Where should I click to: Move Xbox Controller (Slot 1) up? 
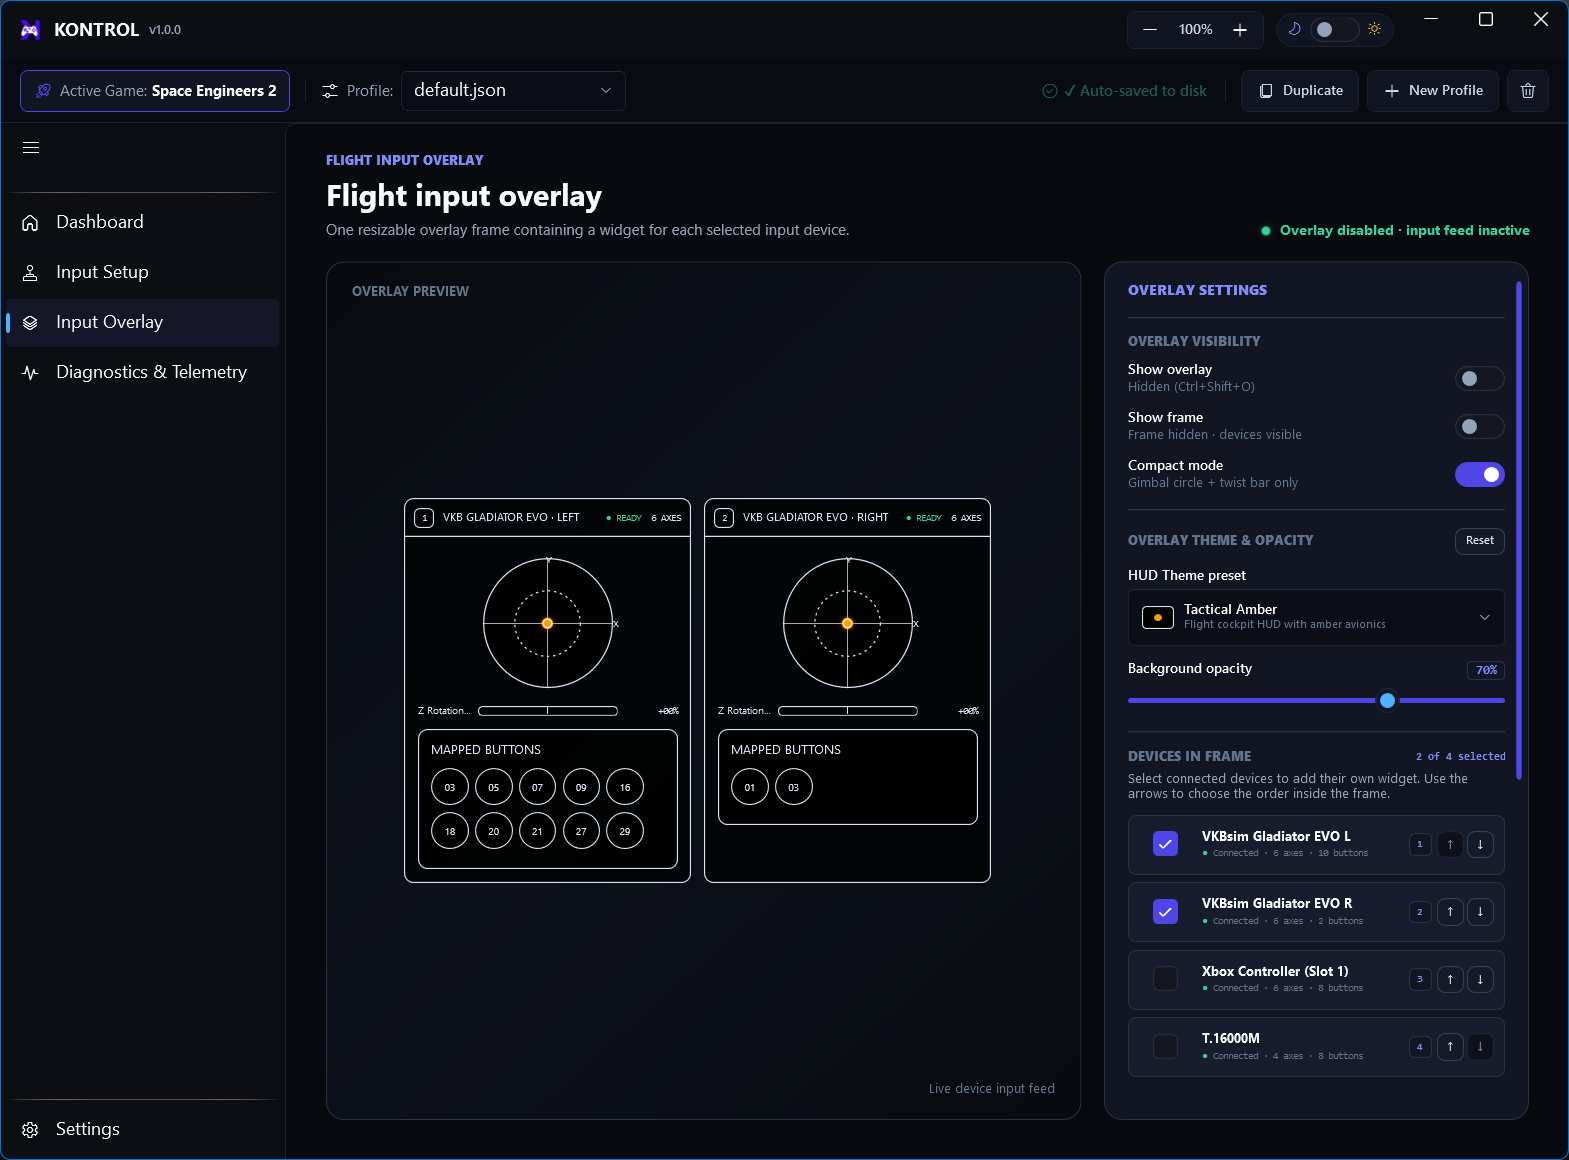[x=1450, y=980]
